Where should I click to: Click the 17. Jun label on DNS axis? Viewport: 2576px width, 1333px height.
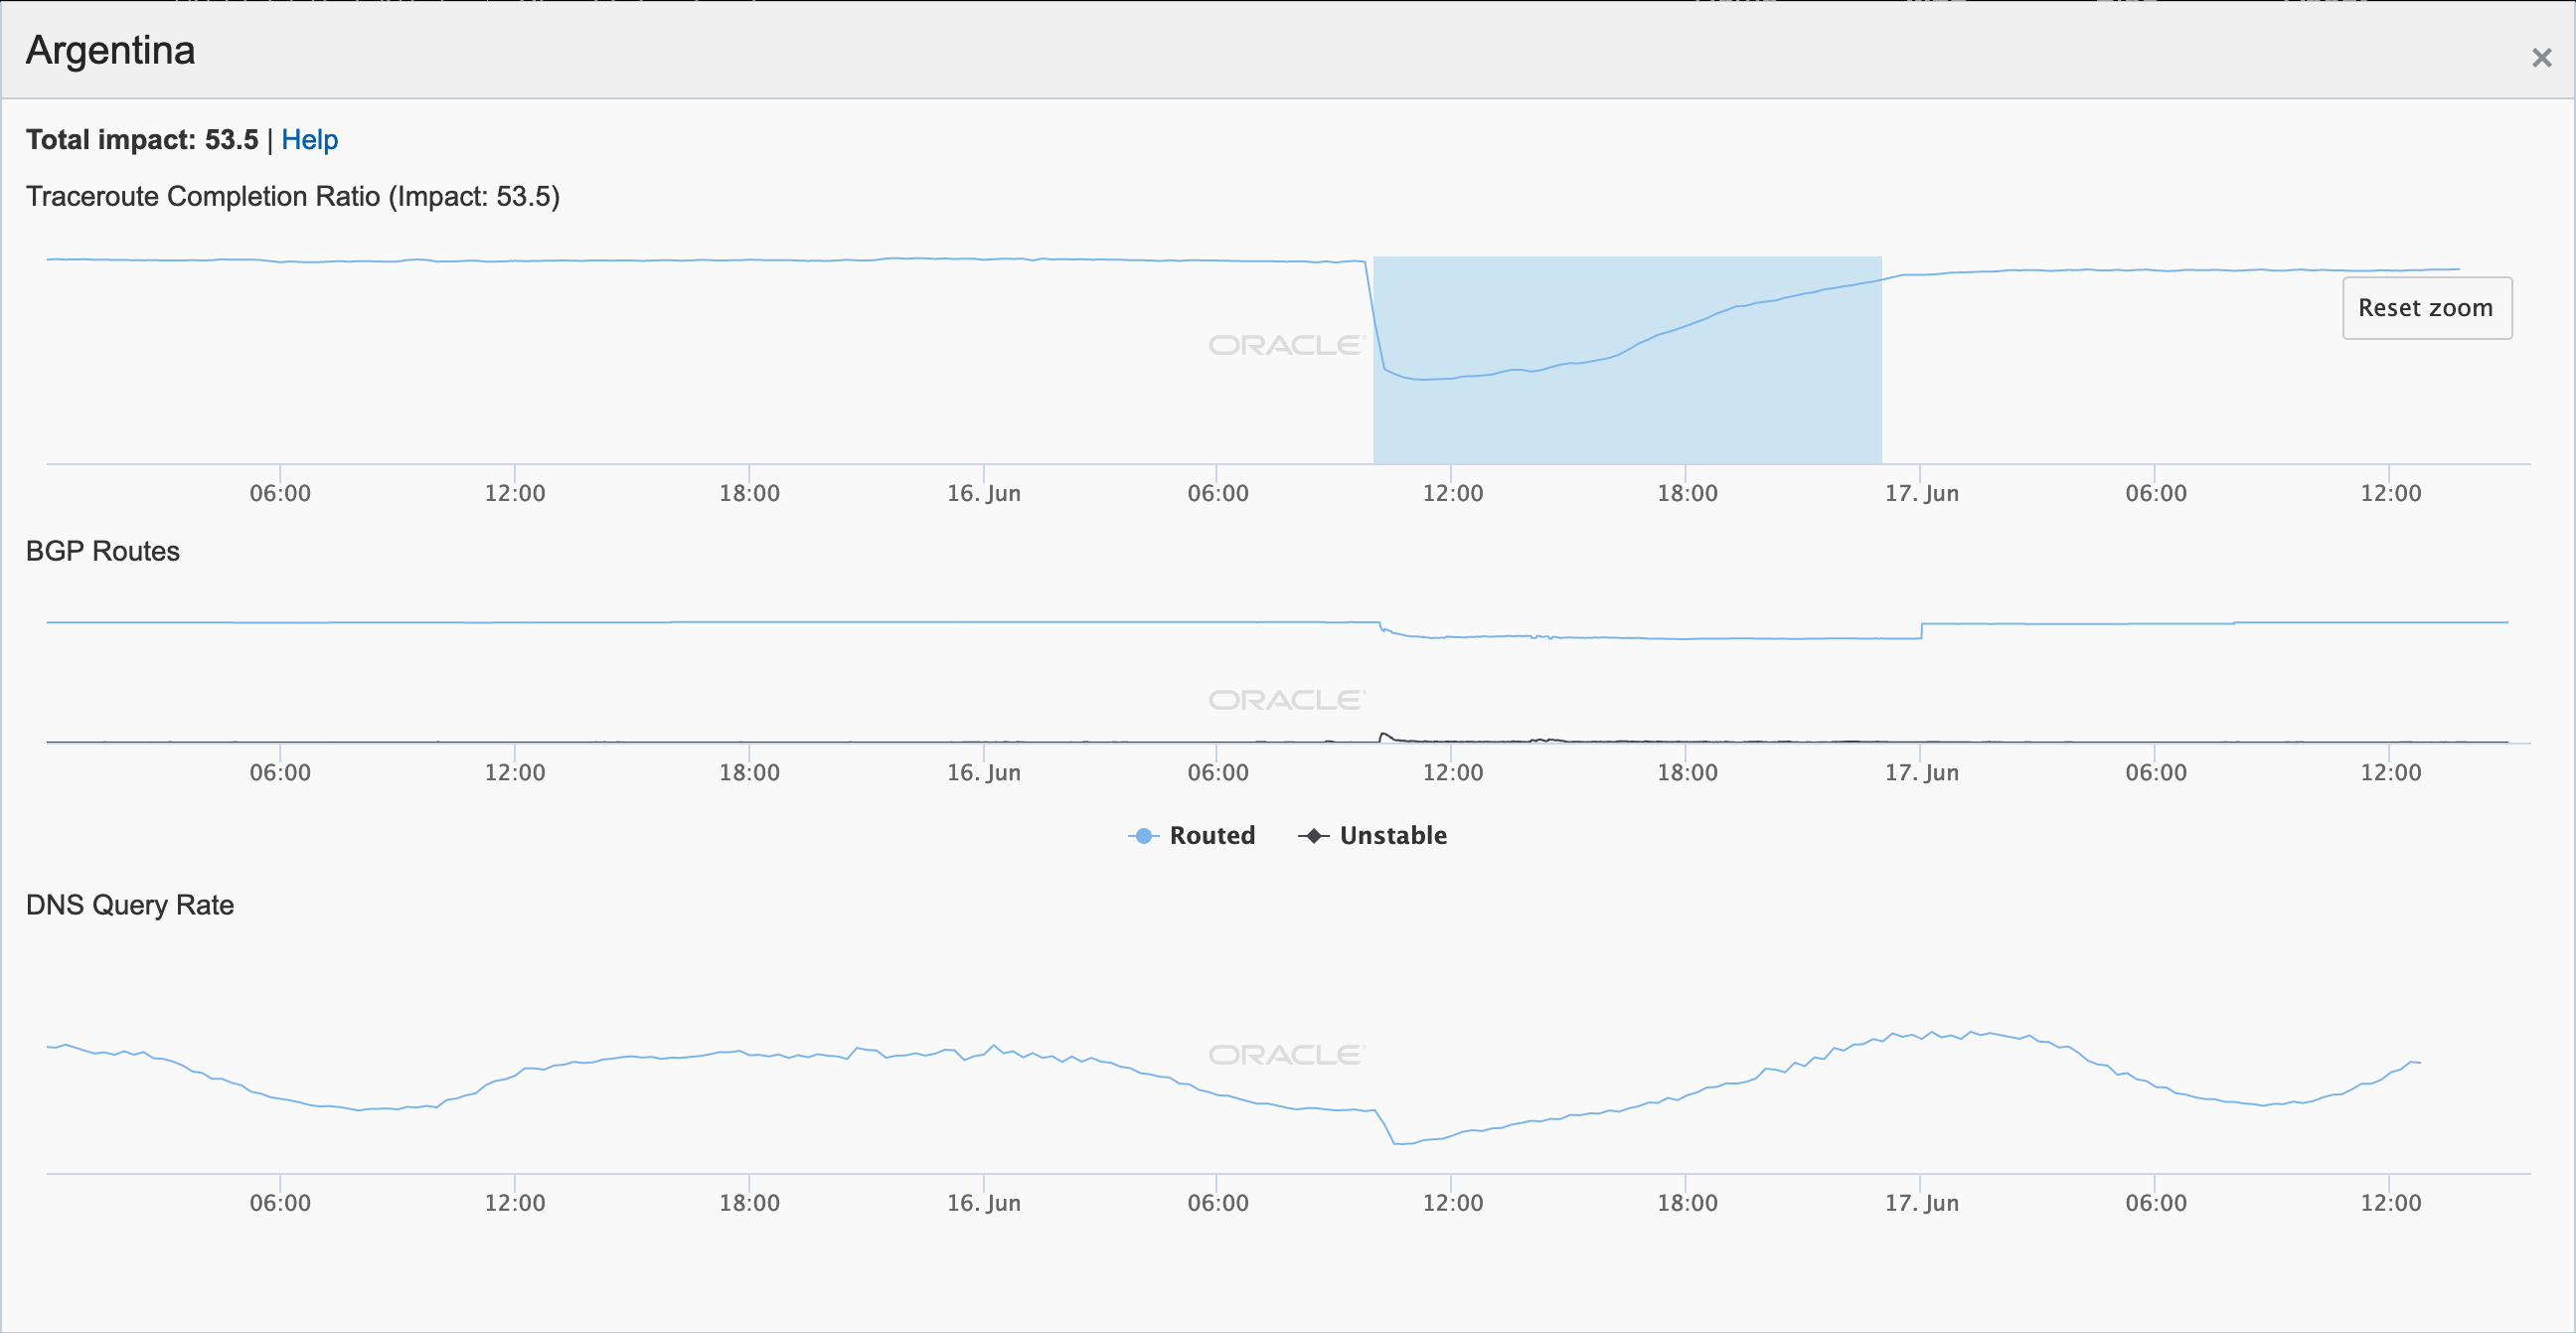pos(1921,1202)
